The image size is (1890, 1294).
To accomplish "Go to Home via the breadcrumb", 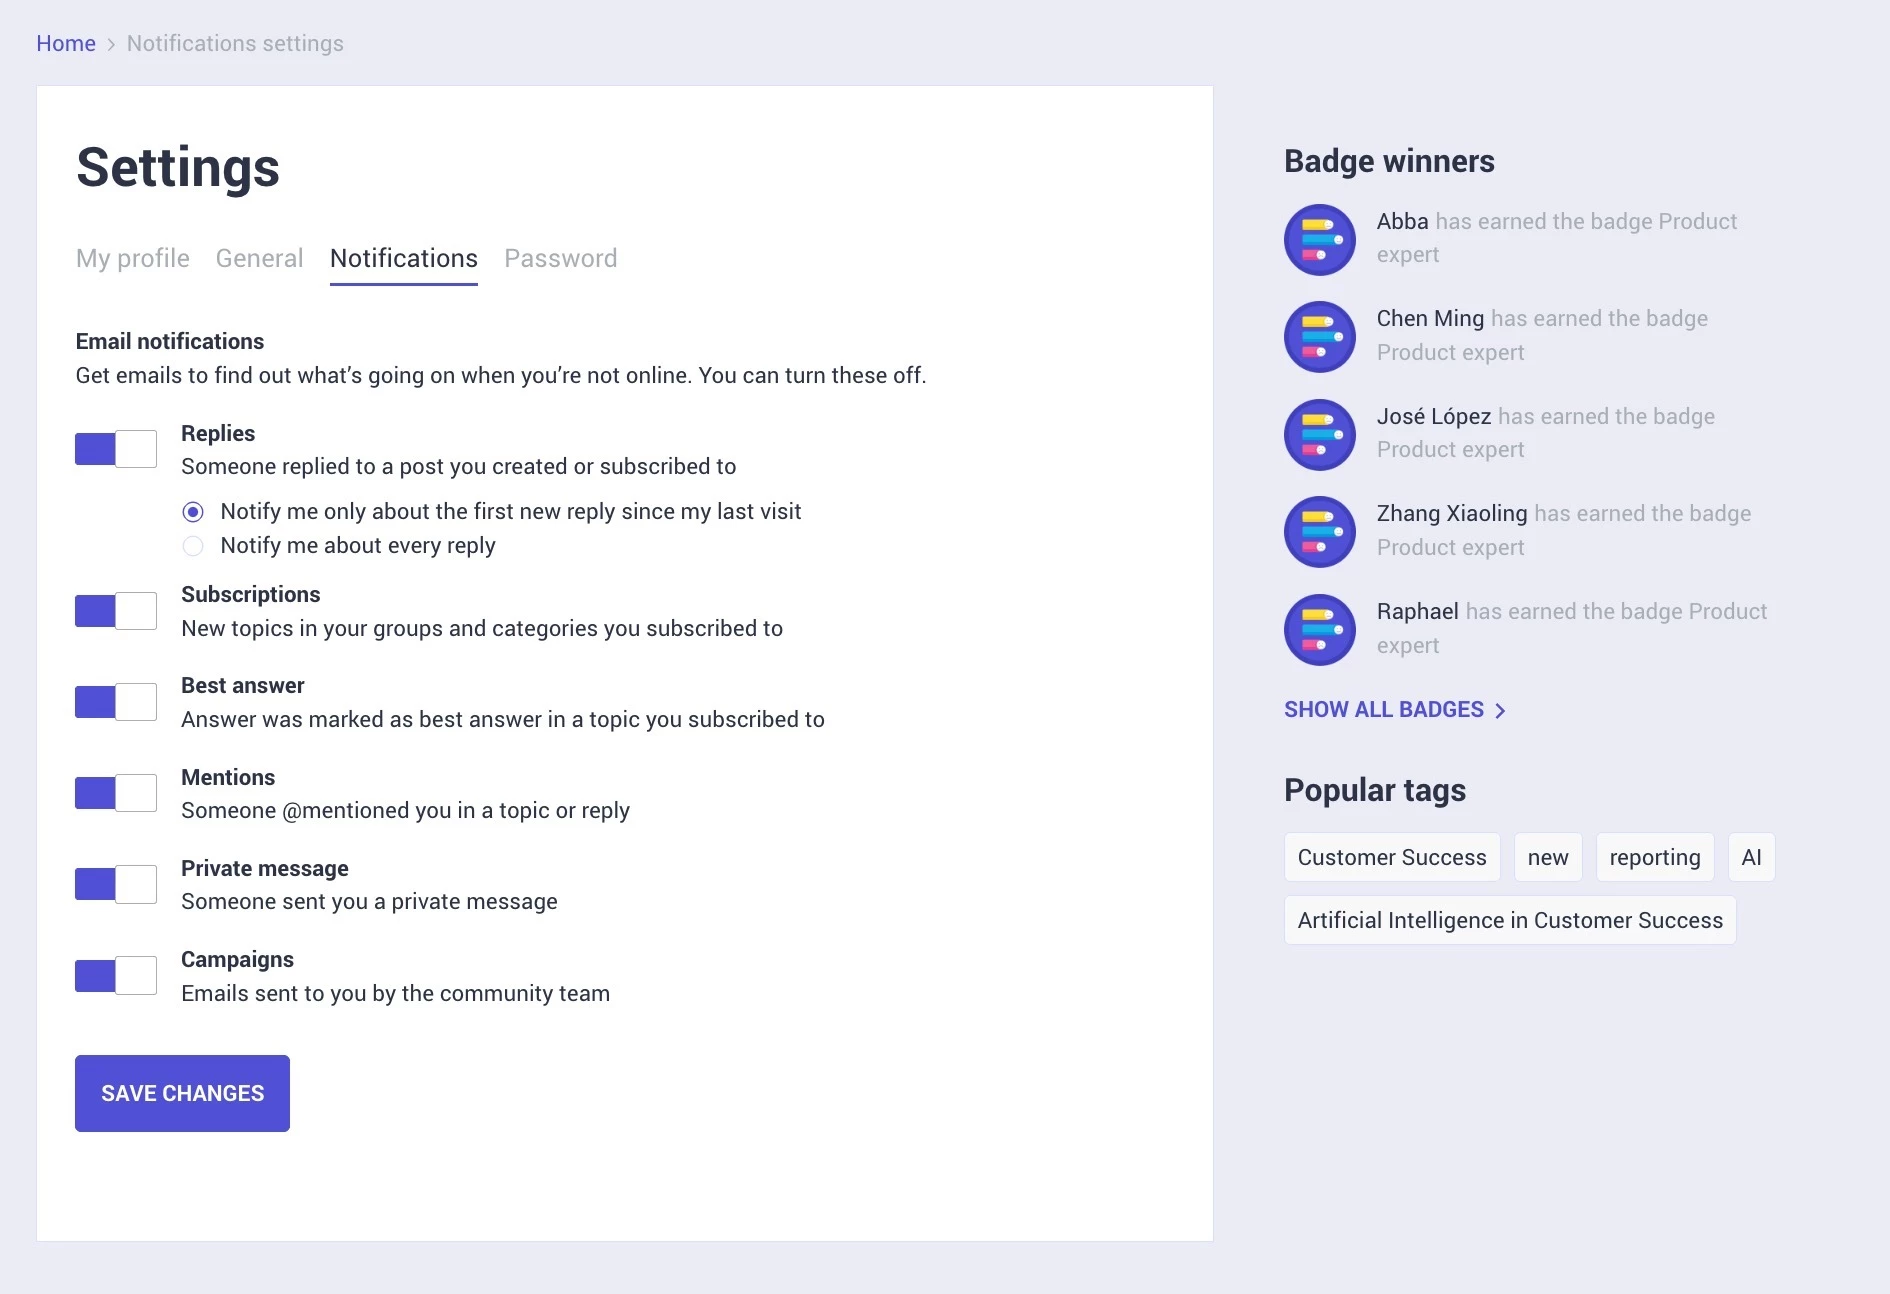I will (66, 43).
